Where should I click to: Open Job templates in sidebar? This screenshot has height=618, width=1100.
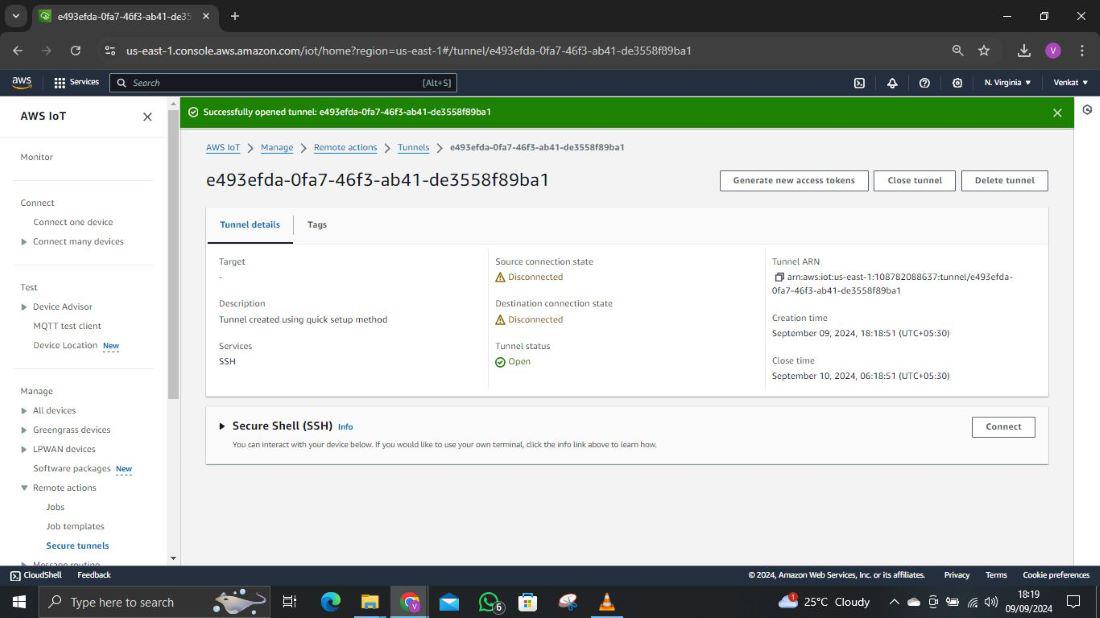75,527
